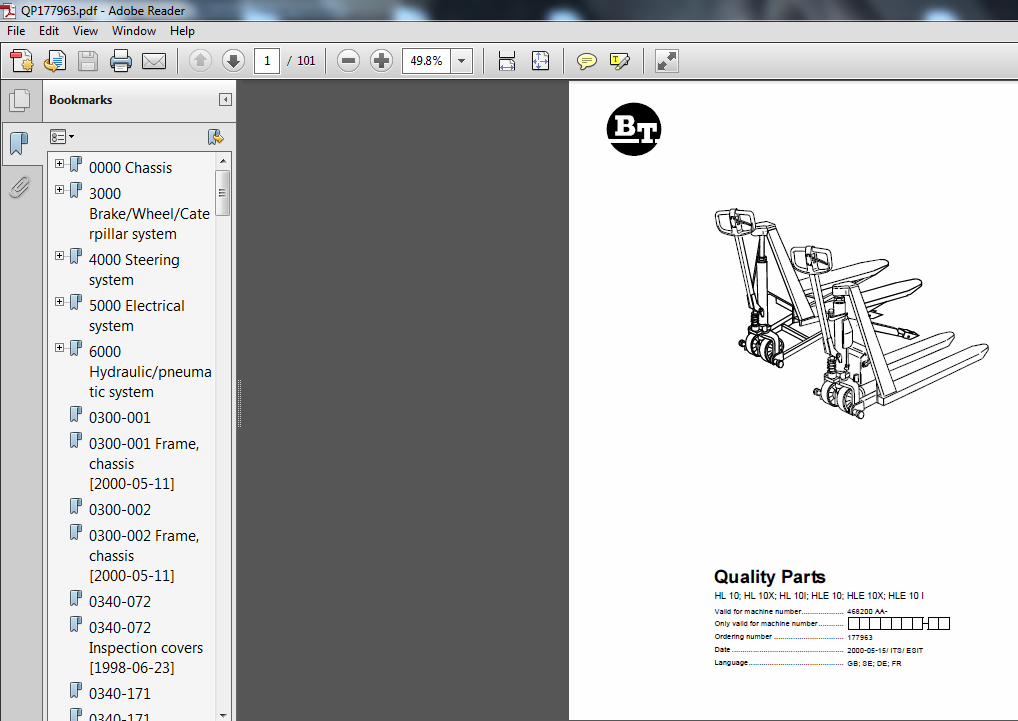This screenshot has width=1018, height=721.
Task: Select the 4000 Steering system bookmark
Action: [134, 270]
